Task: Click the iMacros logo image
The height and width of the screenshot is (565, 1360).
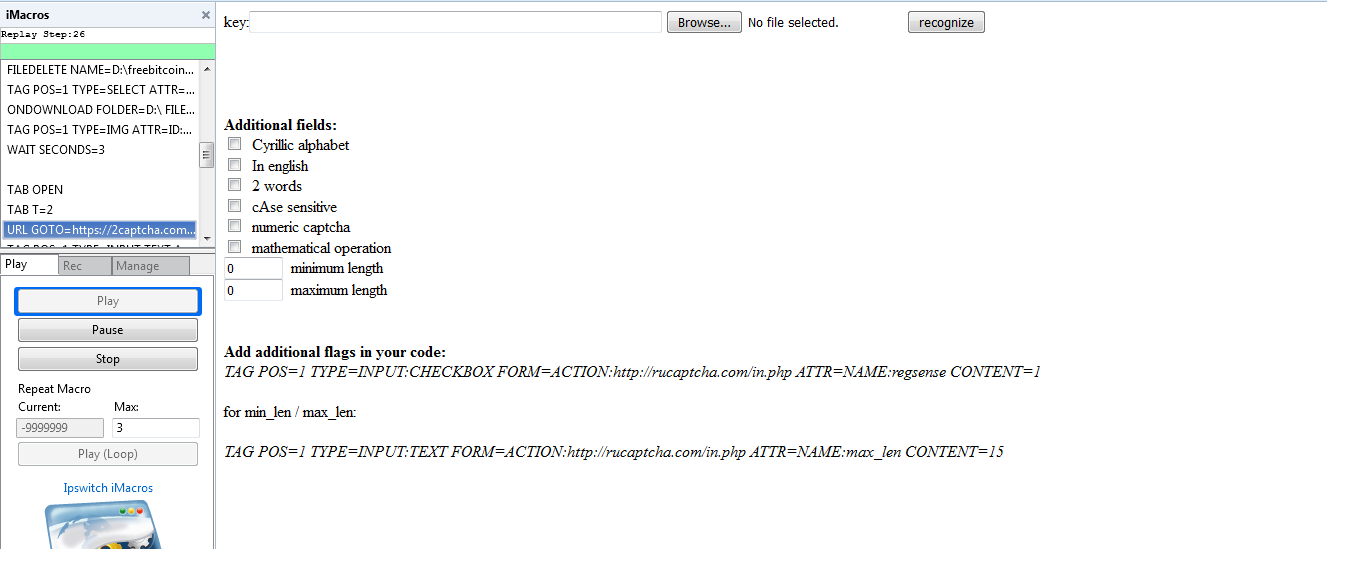Action: click(104, 524)
